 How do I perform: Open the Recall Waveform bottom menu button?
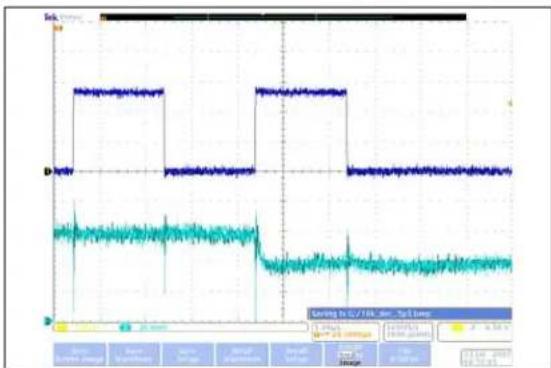tap(242, 355)
